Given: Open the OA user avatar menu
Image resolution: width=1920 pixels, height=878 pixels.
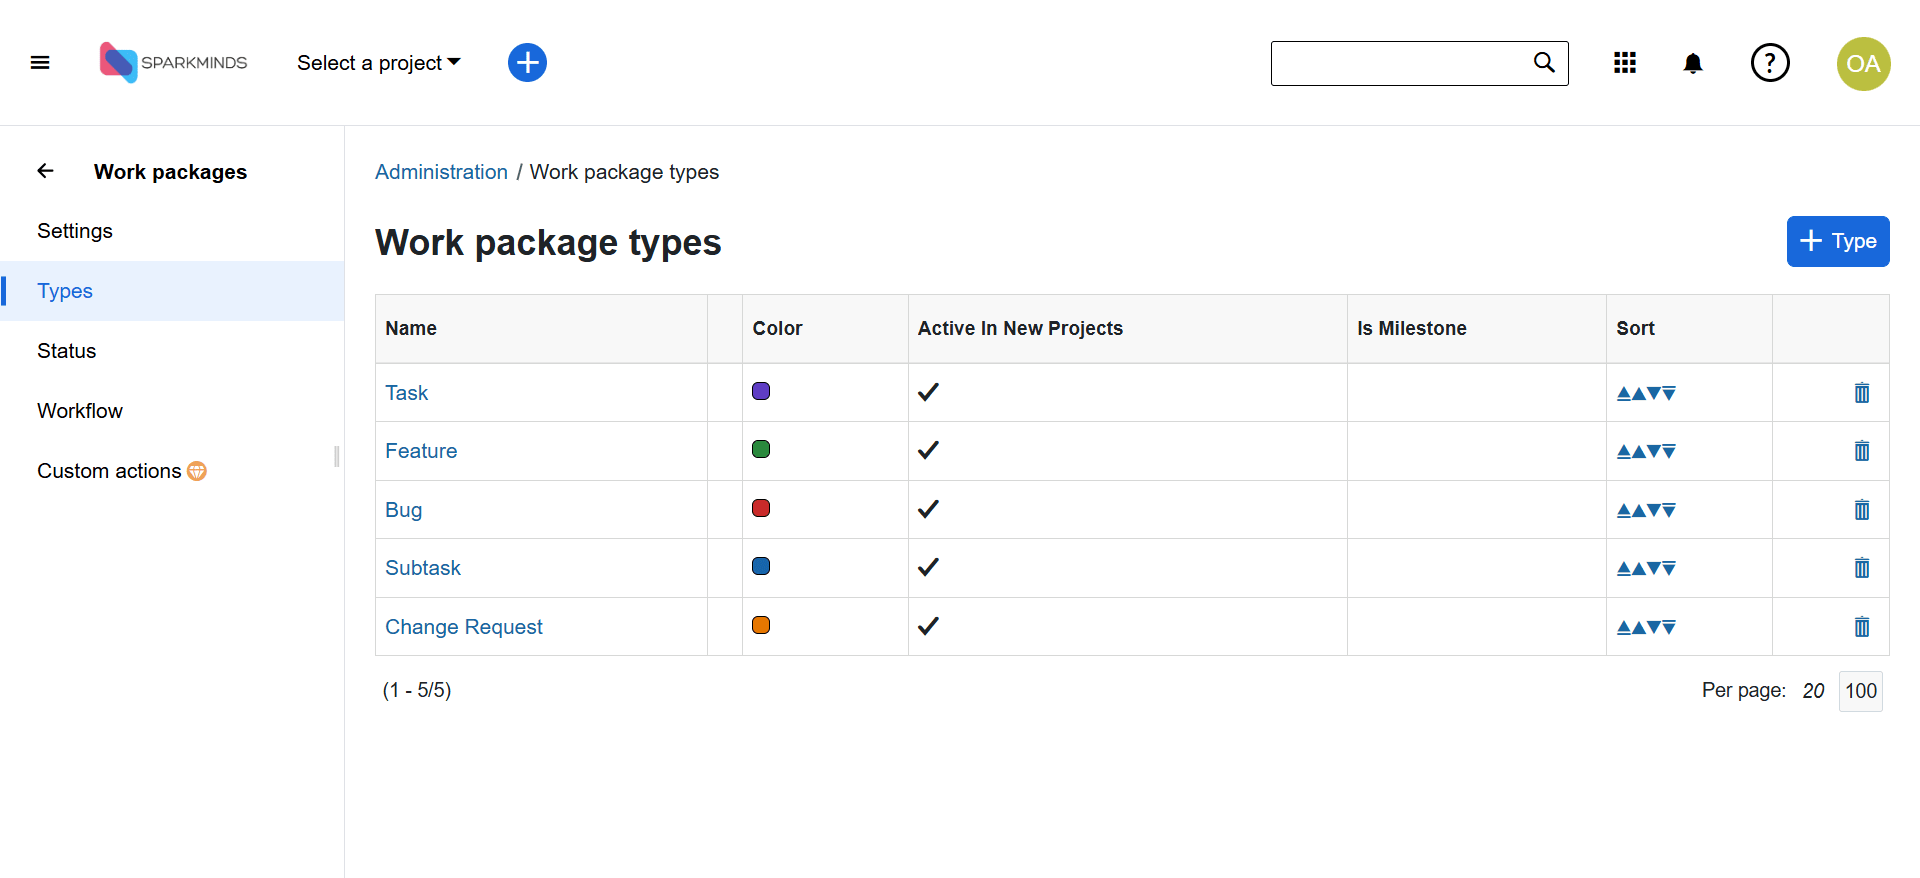Looking at the screenshot, I should [x=1863, y=64].
